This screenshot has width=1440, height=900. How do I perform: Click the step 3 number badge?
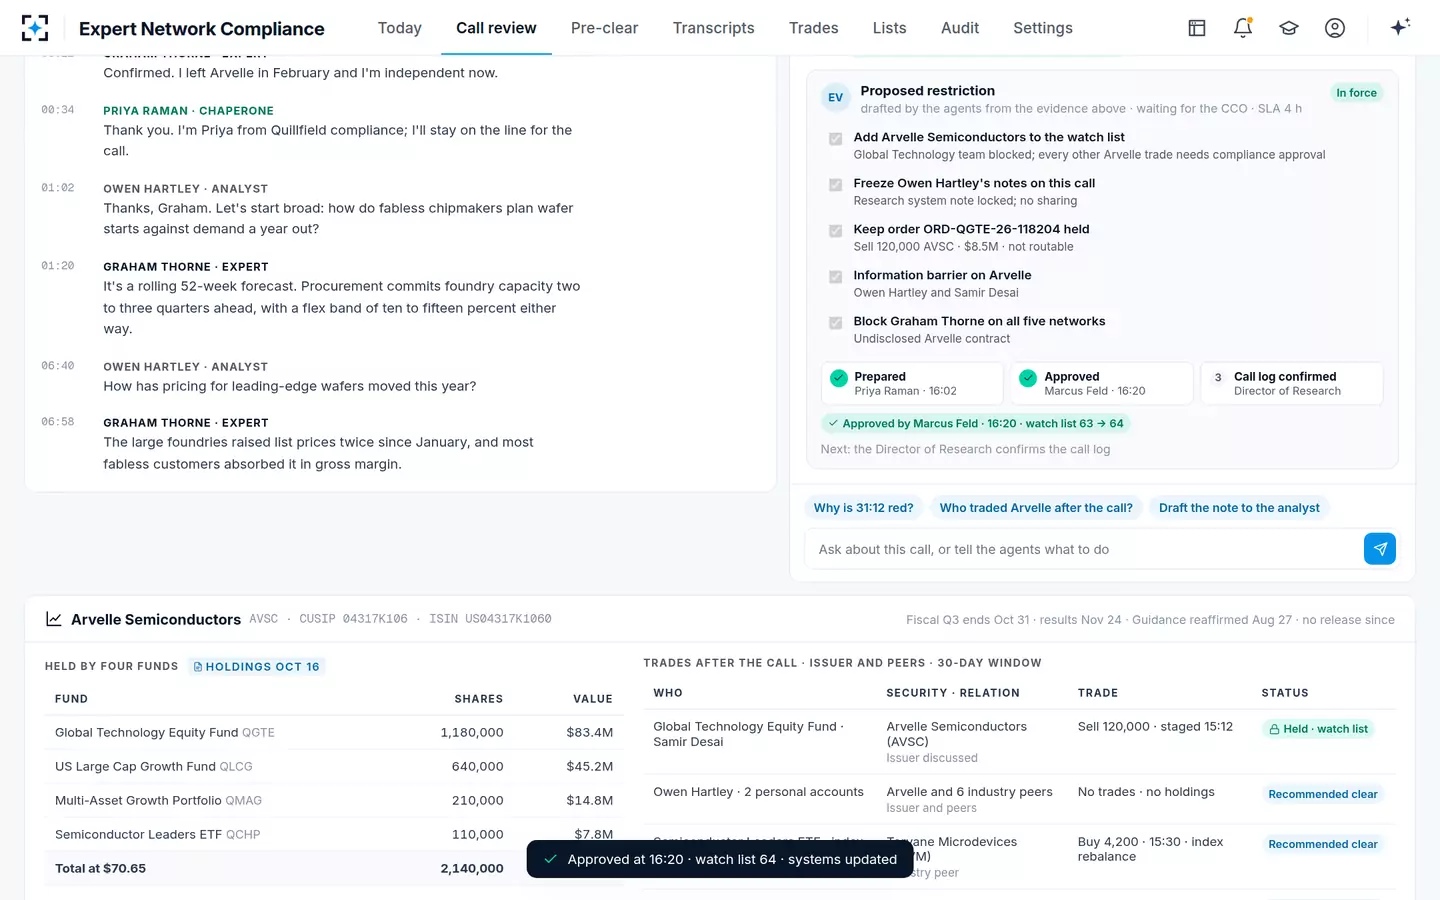pyautogui.click(x=1218, y=378)
